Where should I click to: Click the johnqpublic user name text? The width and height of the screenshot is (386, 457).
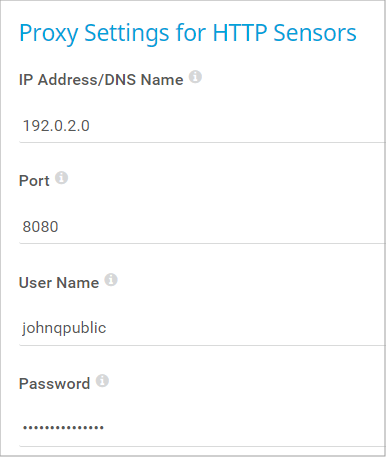click(64, 328)
